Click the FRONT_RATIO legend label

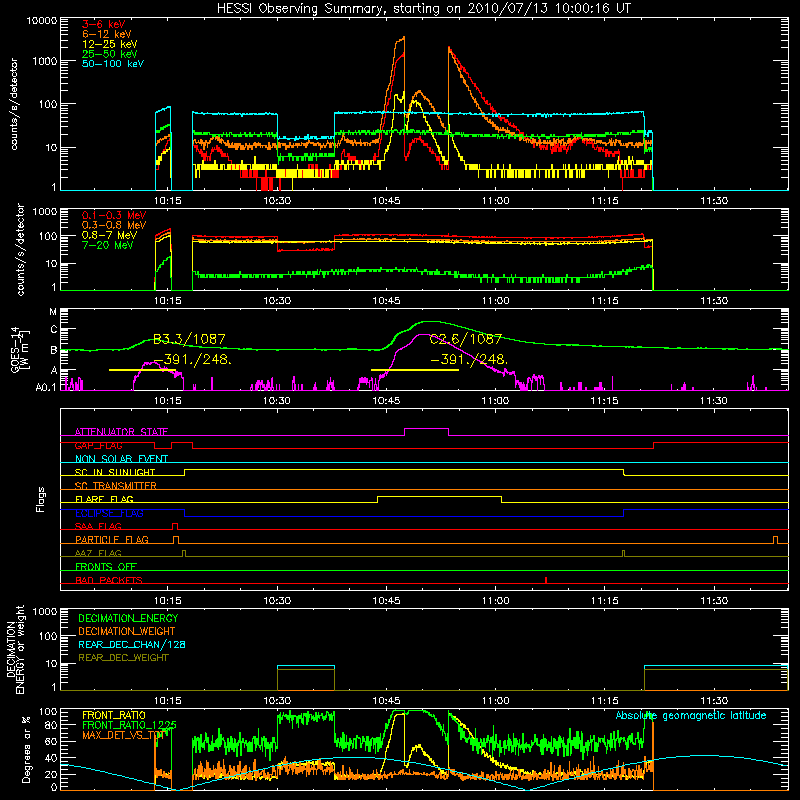click(x=114, y=716)
